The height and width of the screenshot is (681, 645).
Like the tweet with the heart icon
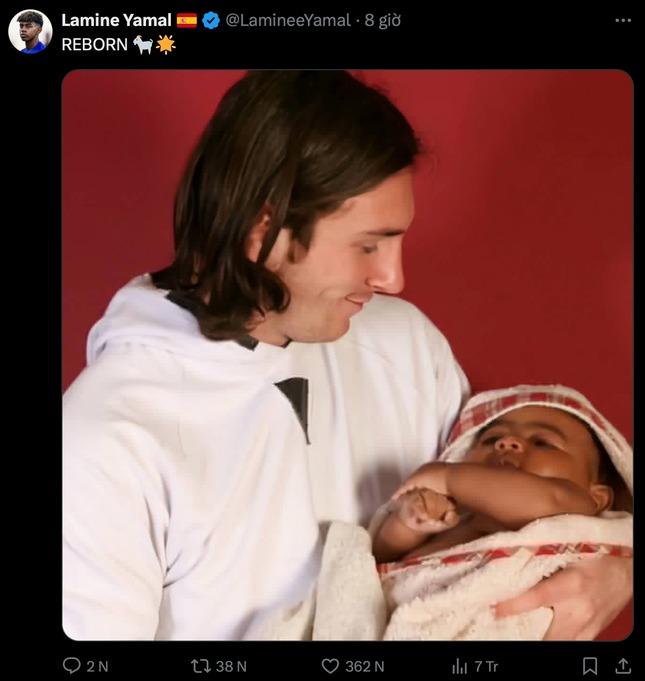[330, 665]
